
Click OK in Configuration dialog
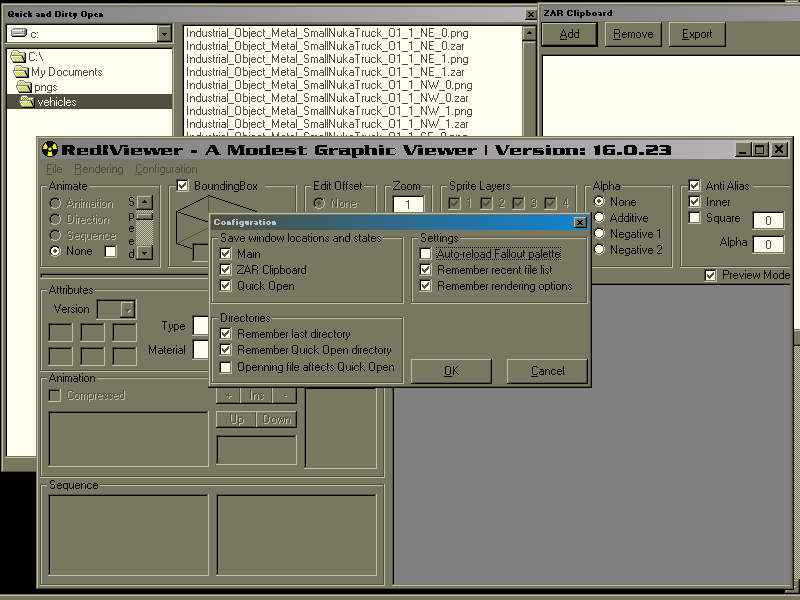tap(451, 371)
